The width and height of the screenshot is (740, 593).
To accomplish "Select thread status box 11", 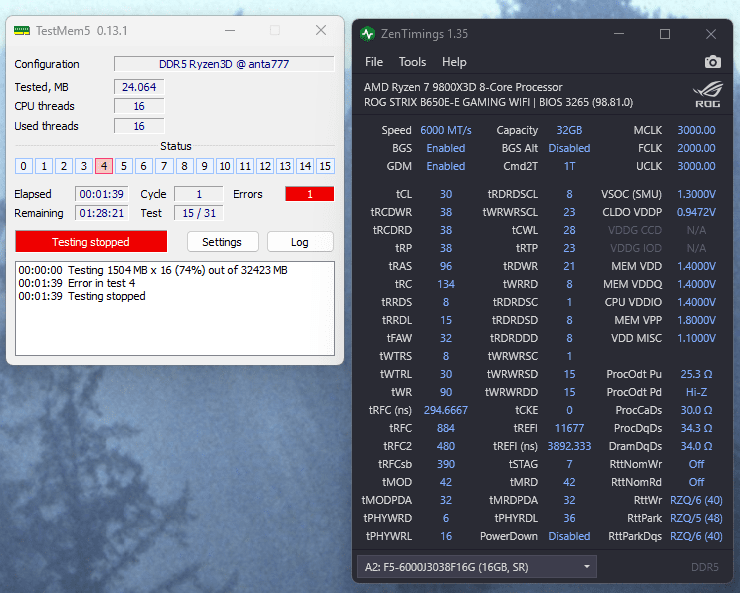I will point(245,166).
